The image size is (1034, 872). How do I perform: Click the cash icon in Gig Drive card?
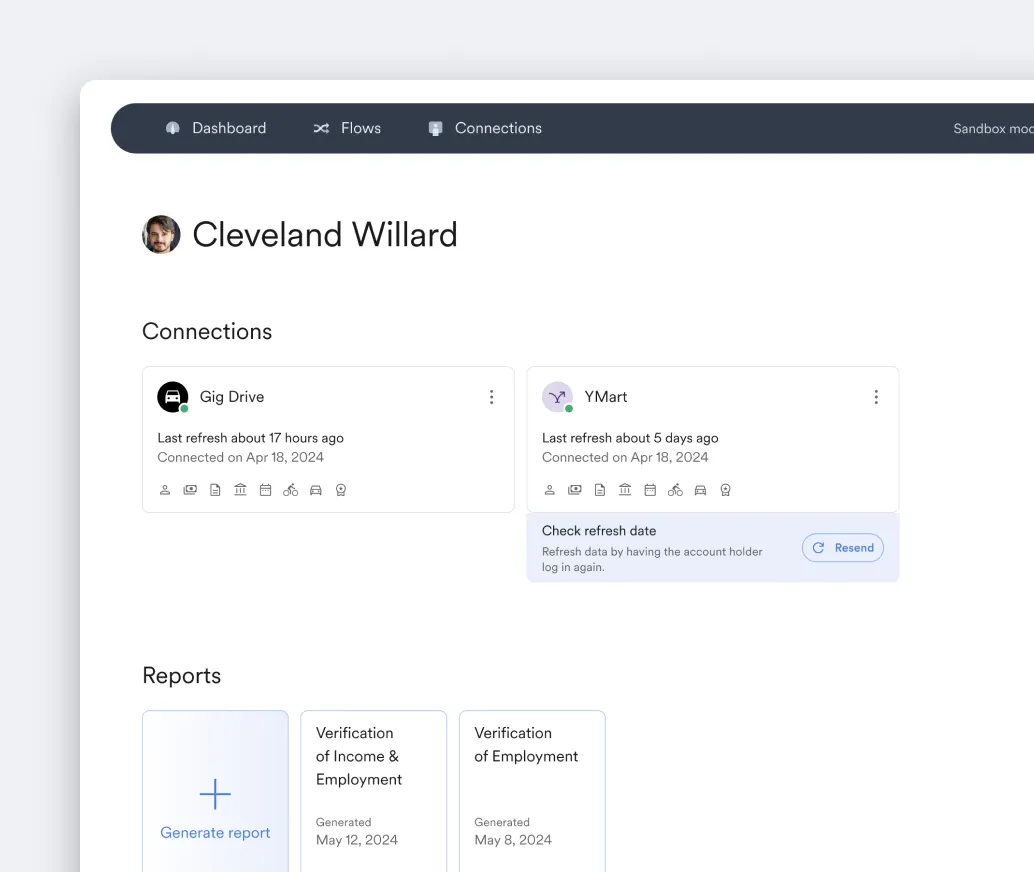point(190,490)
